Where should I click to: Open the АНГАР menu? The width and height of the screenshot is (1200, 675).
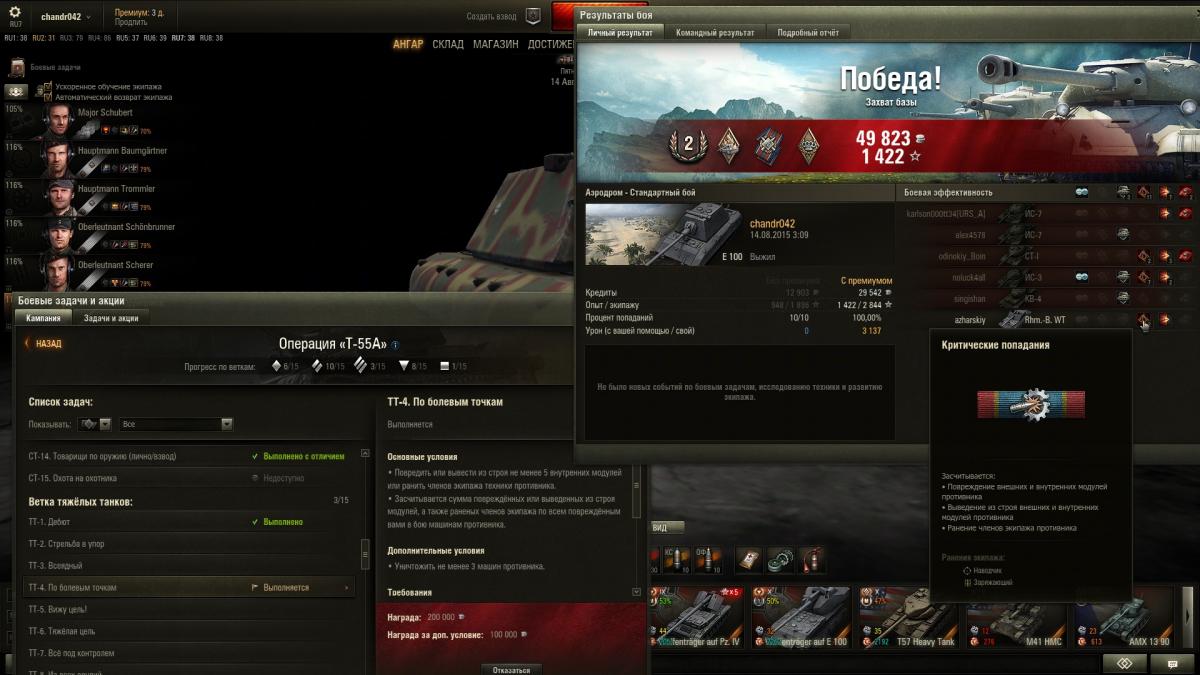[x=408, y=44]
